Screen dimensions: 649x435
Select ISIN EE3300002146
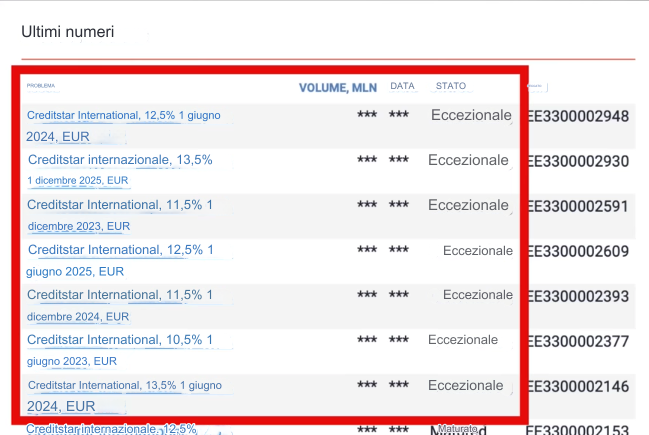click(578, 387)
